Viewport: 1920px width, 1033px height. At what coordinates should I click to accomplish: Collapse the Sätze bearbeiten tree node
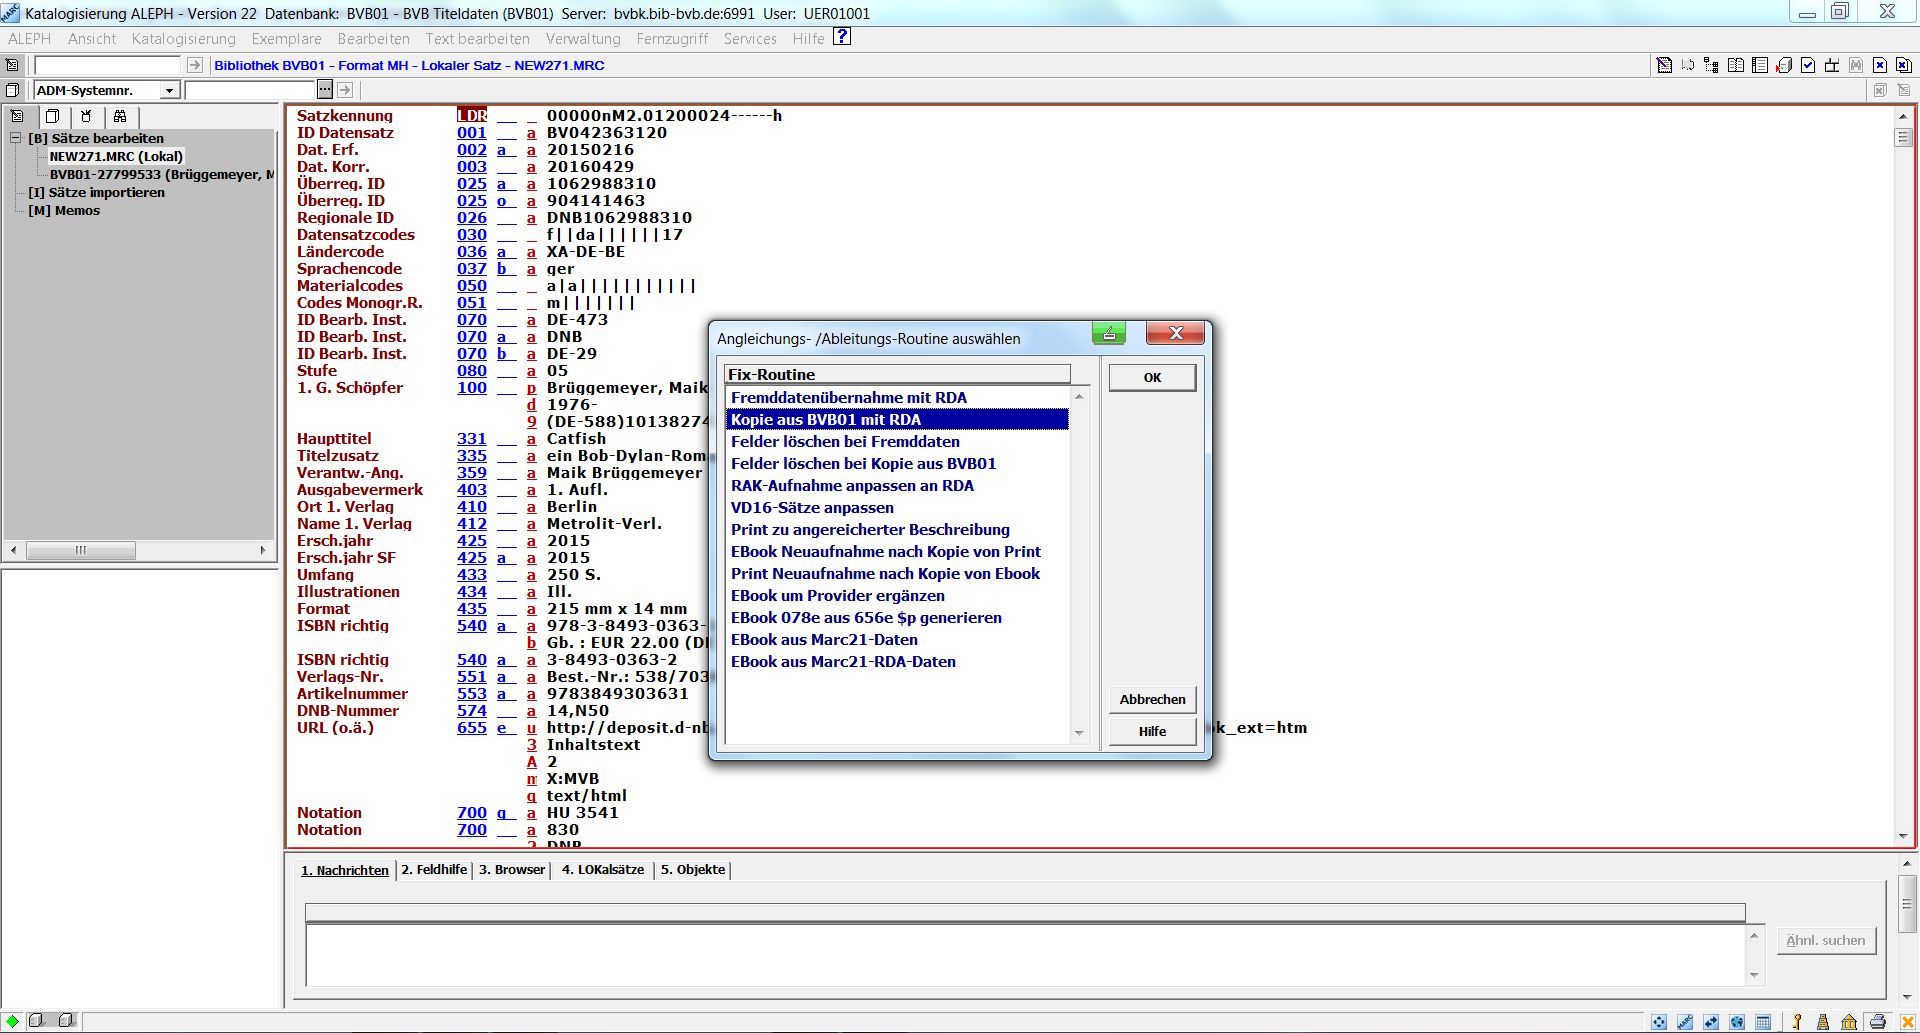(16, 138)
